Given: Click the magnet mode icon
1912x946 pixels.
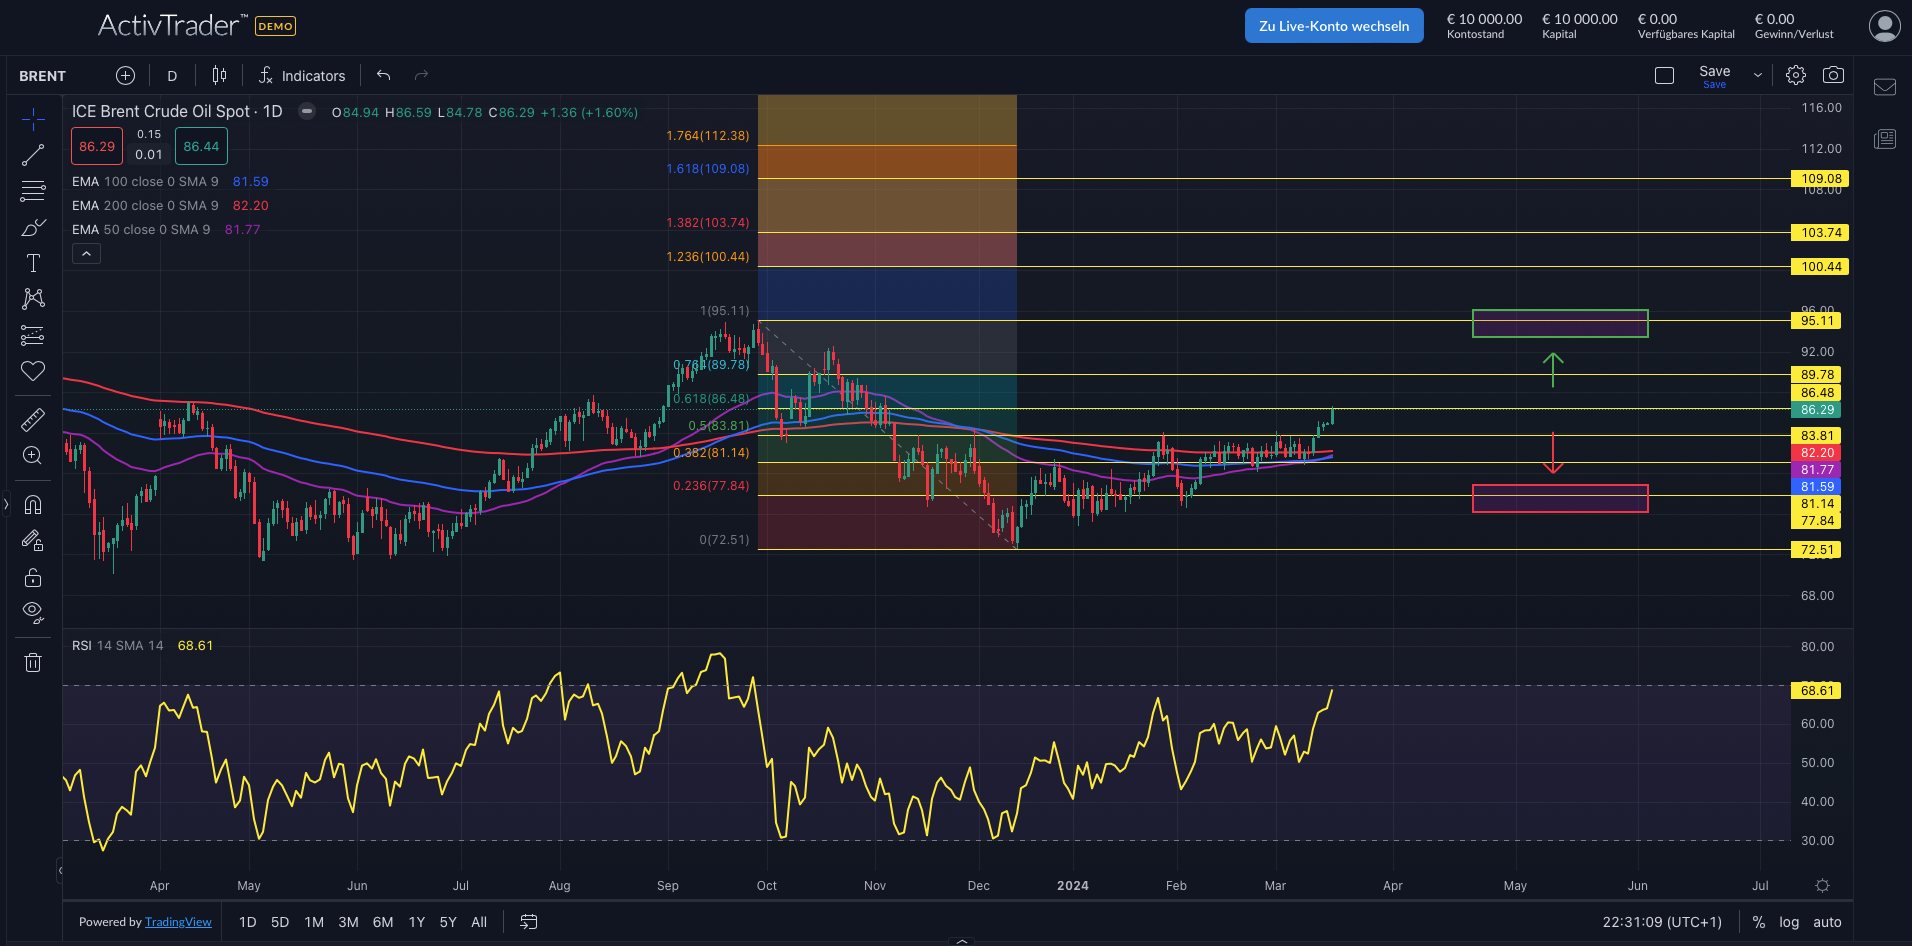Looking at the screenshot, I should 33,504.
